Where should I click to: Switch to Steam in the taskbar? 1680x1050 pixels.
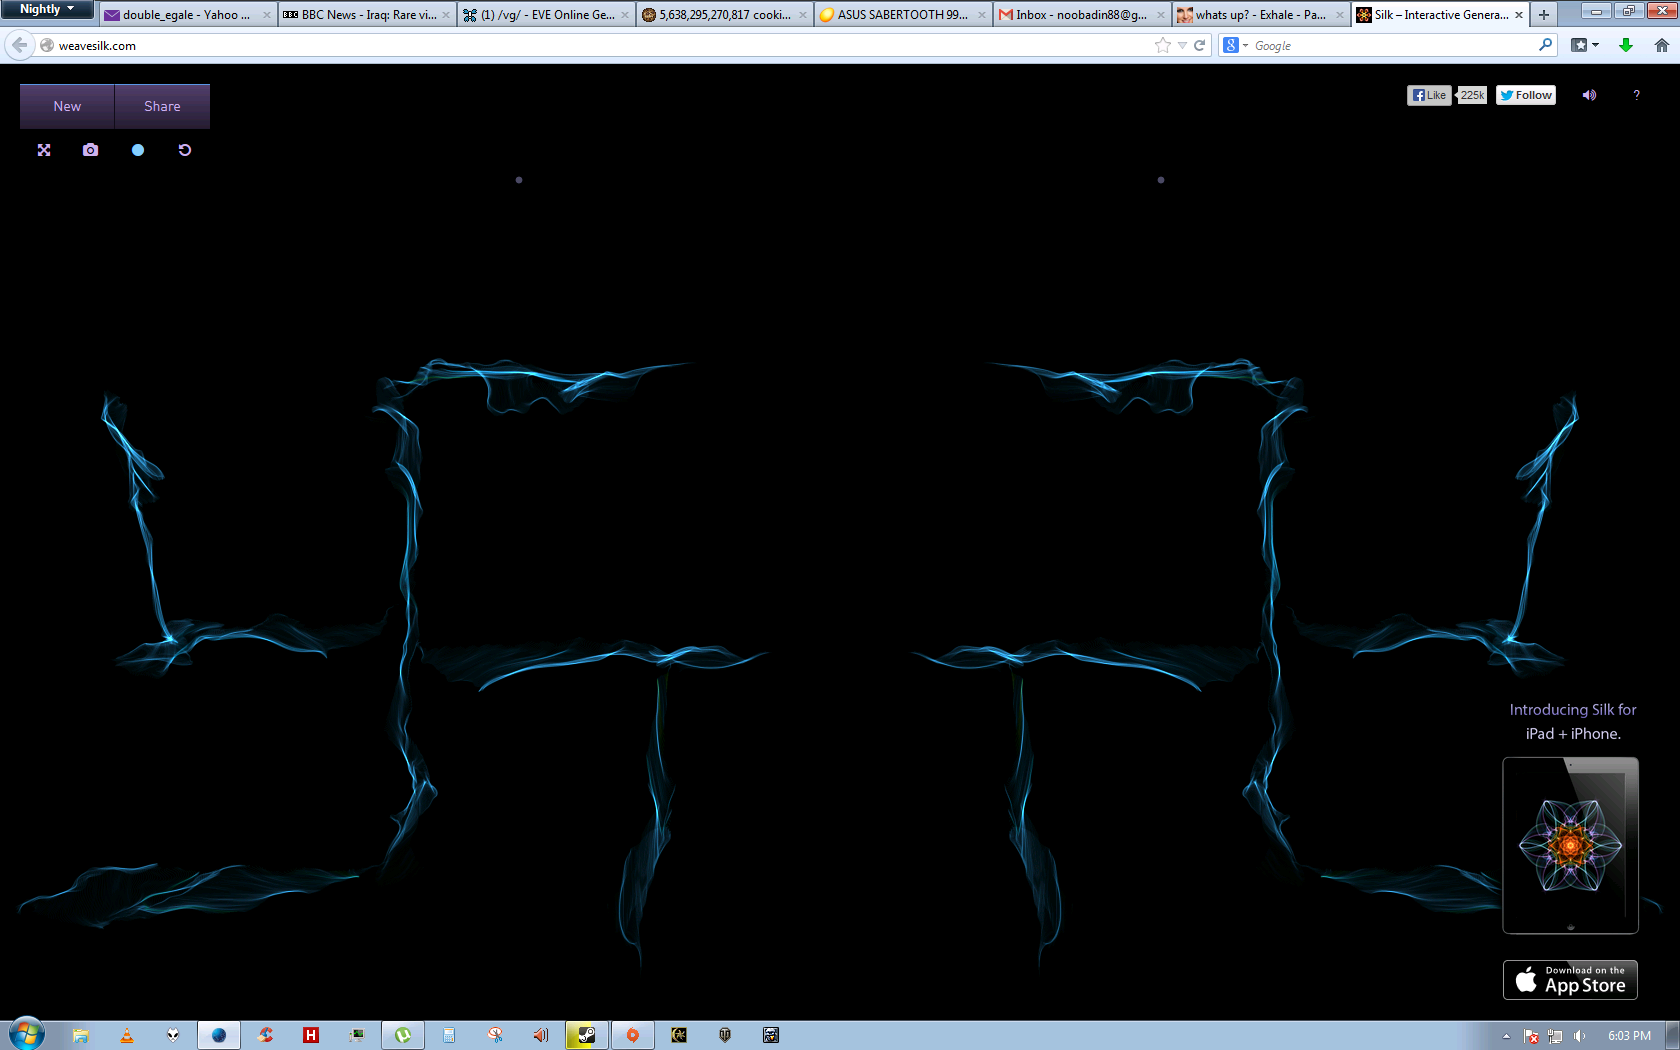pyautogui.click(x=587, y=1035)
